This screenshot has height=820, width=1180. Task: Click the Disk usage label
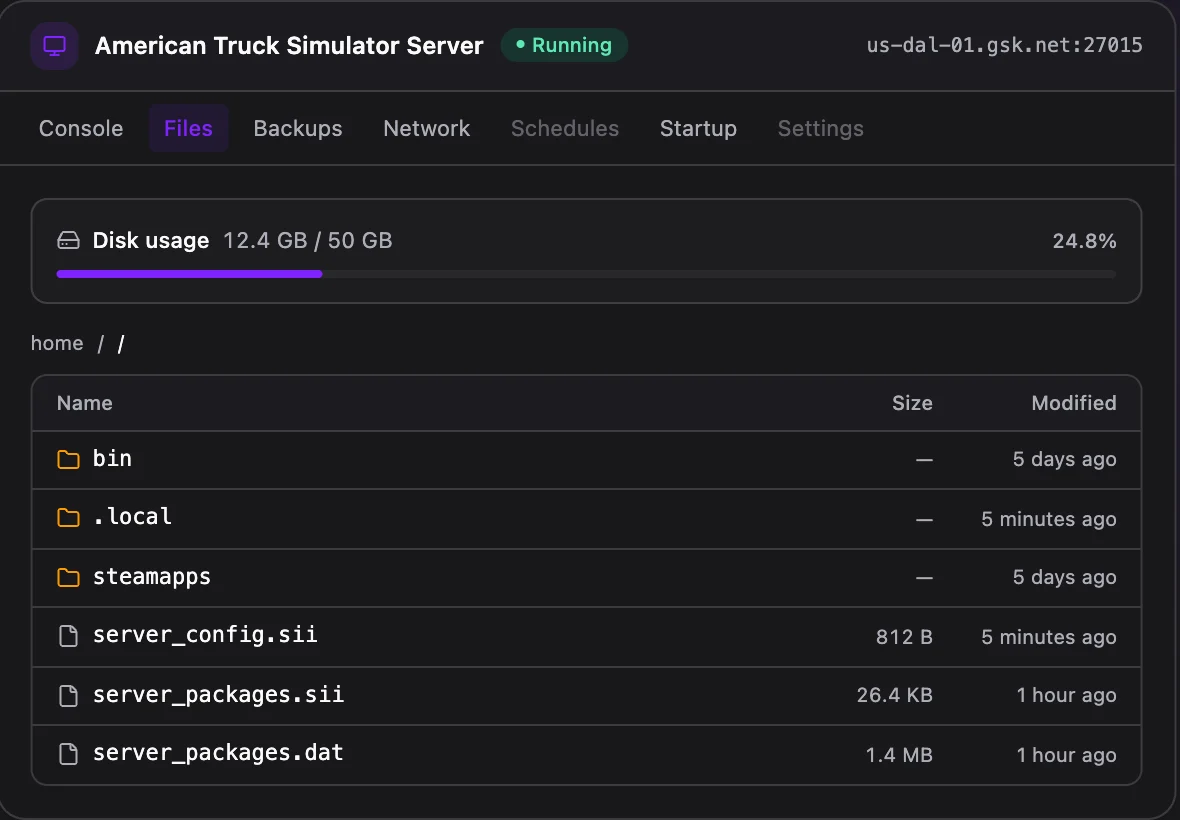tap(151, 241)
